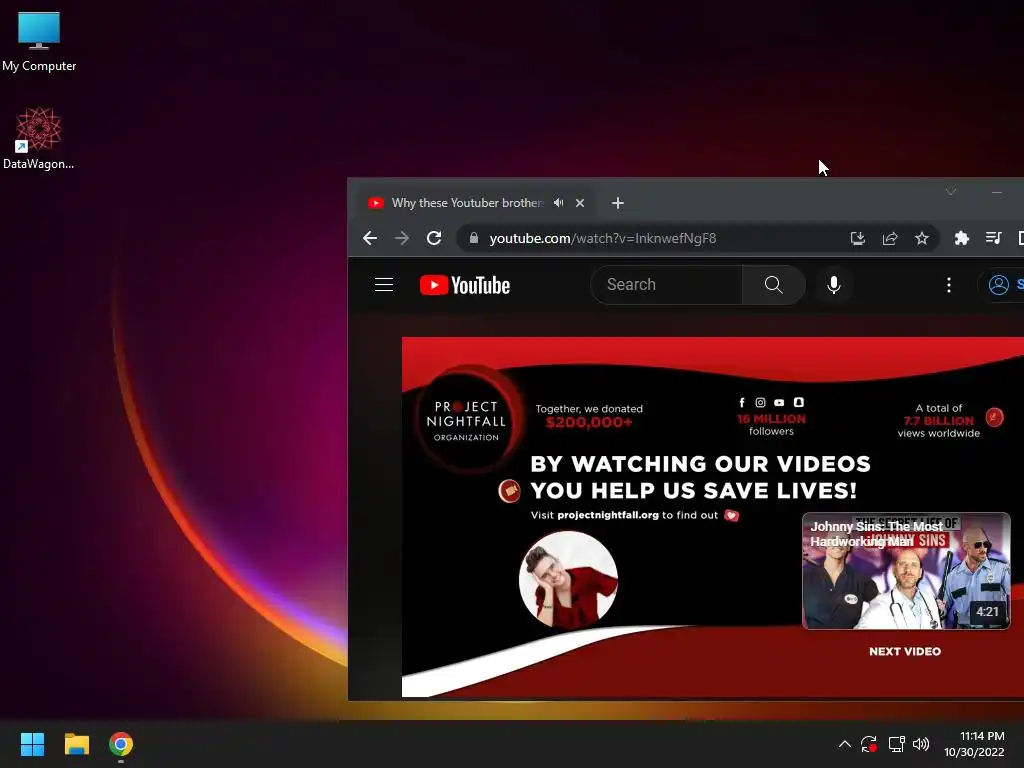Open network status tray icon
This screenshot has height=768, width=1024.
pos(896,744)
